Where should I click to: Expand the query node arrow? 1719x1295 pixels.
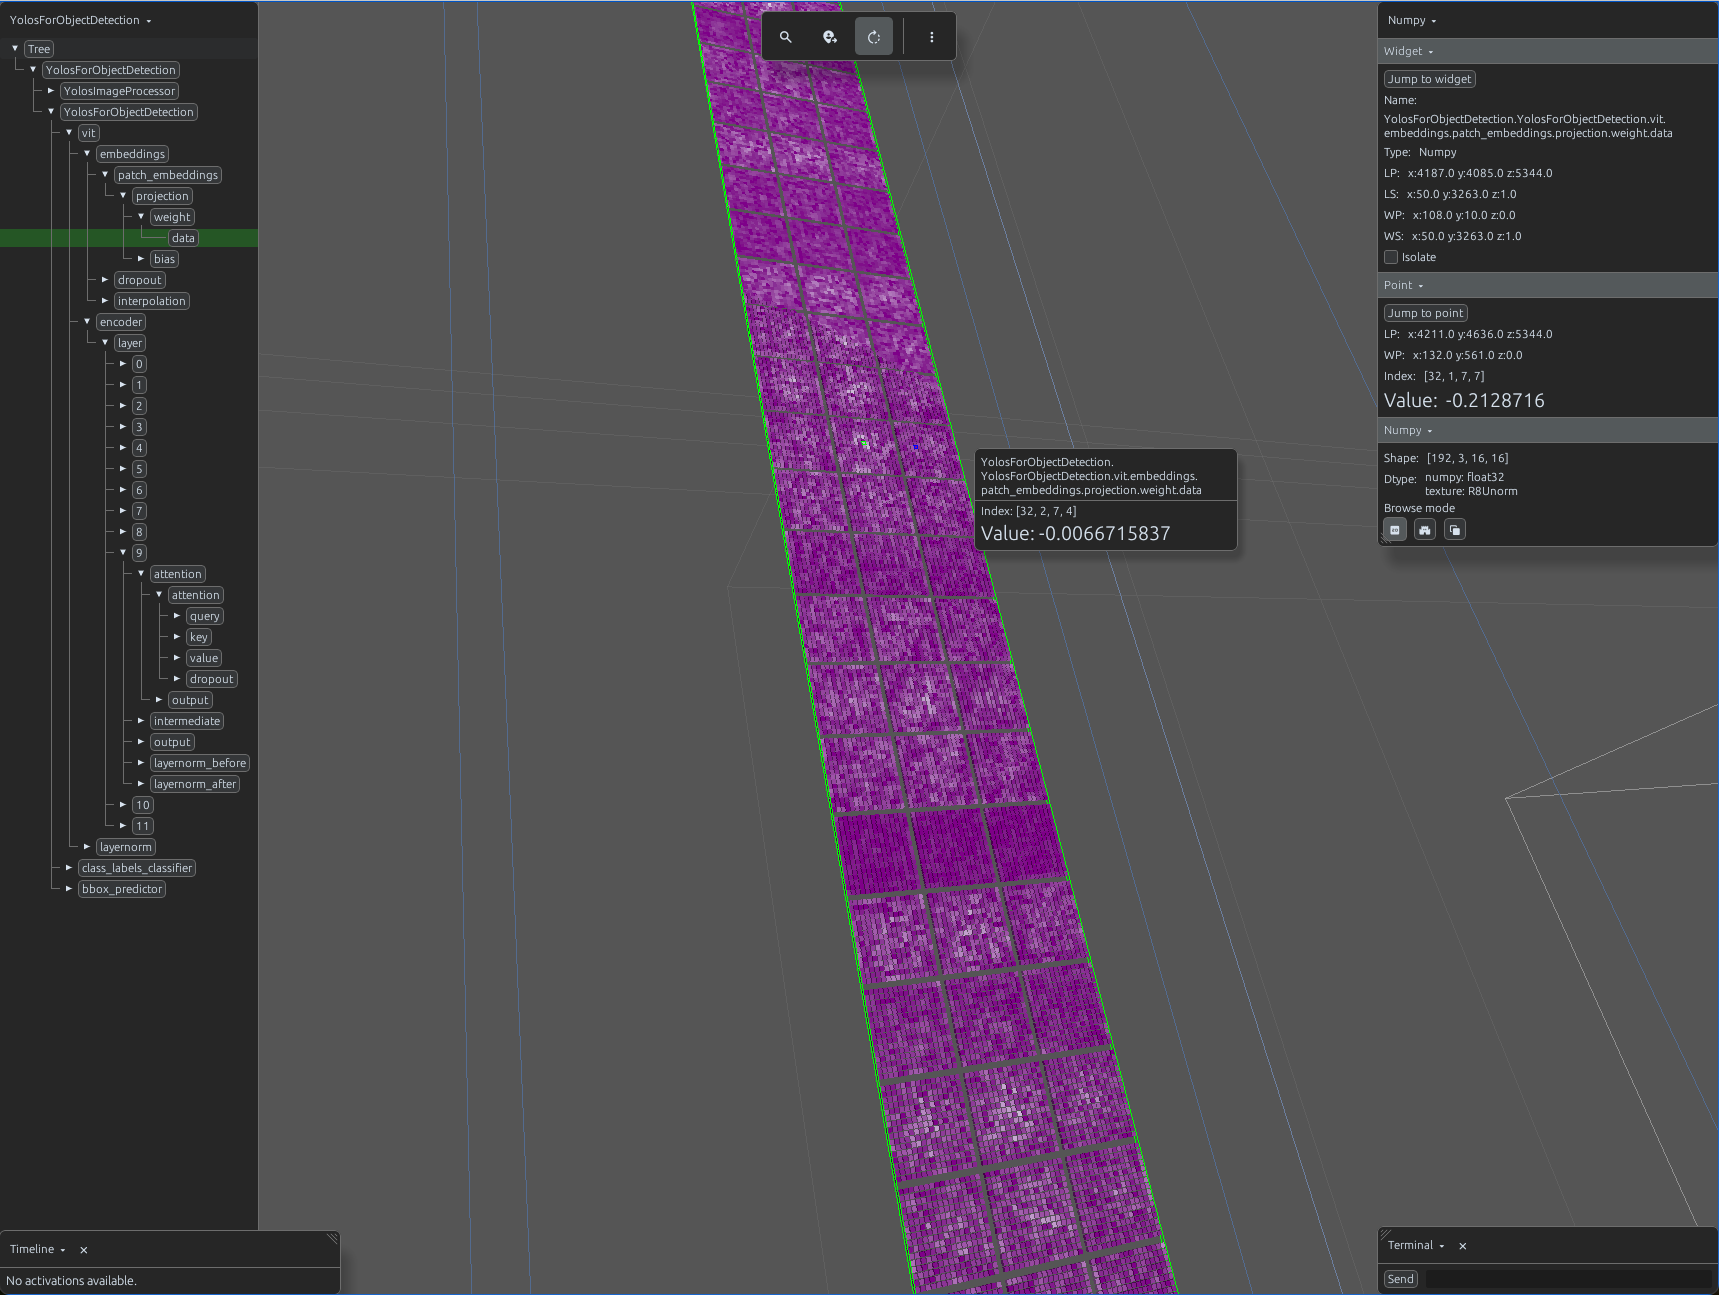pos(177,615)
